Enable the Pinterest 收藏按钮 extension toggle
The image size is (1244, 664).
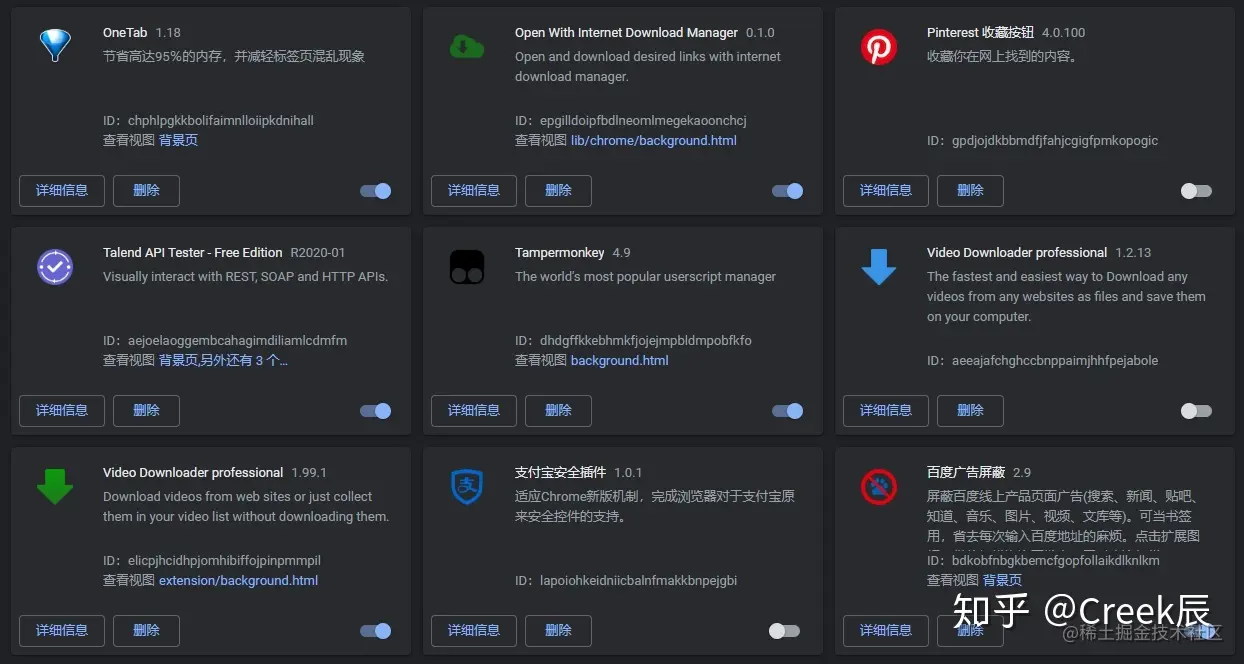pyautogui.click(x=1196, y=191)
